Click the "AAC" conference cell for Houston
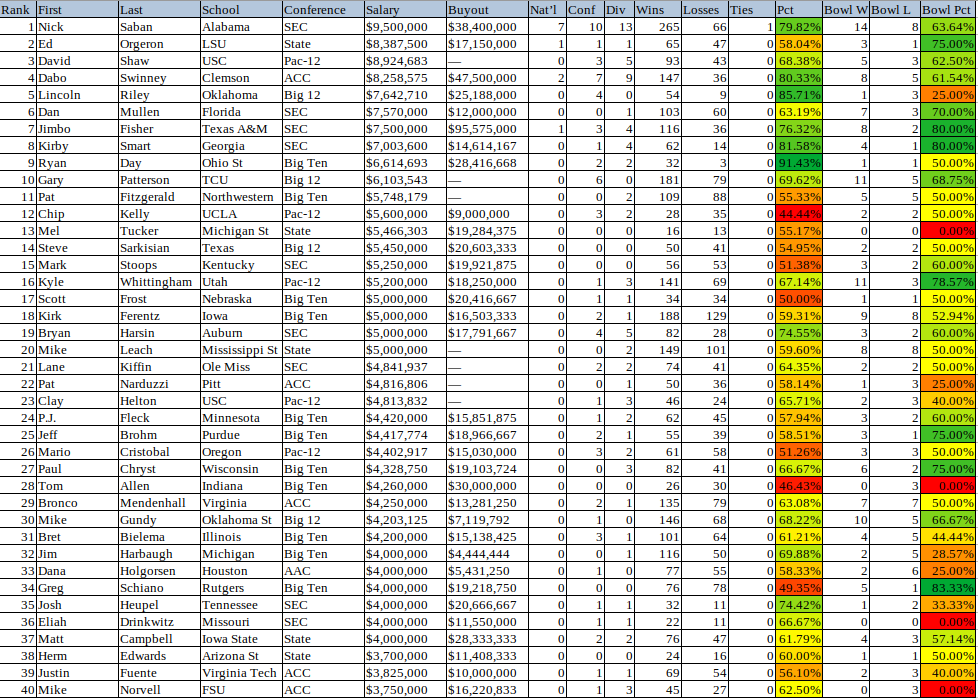Screen dimensions: 978x698 coord(323,570)
